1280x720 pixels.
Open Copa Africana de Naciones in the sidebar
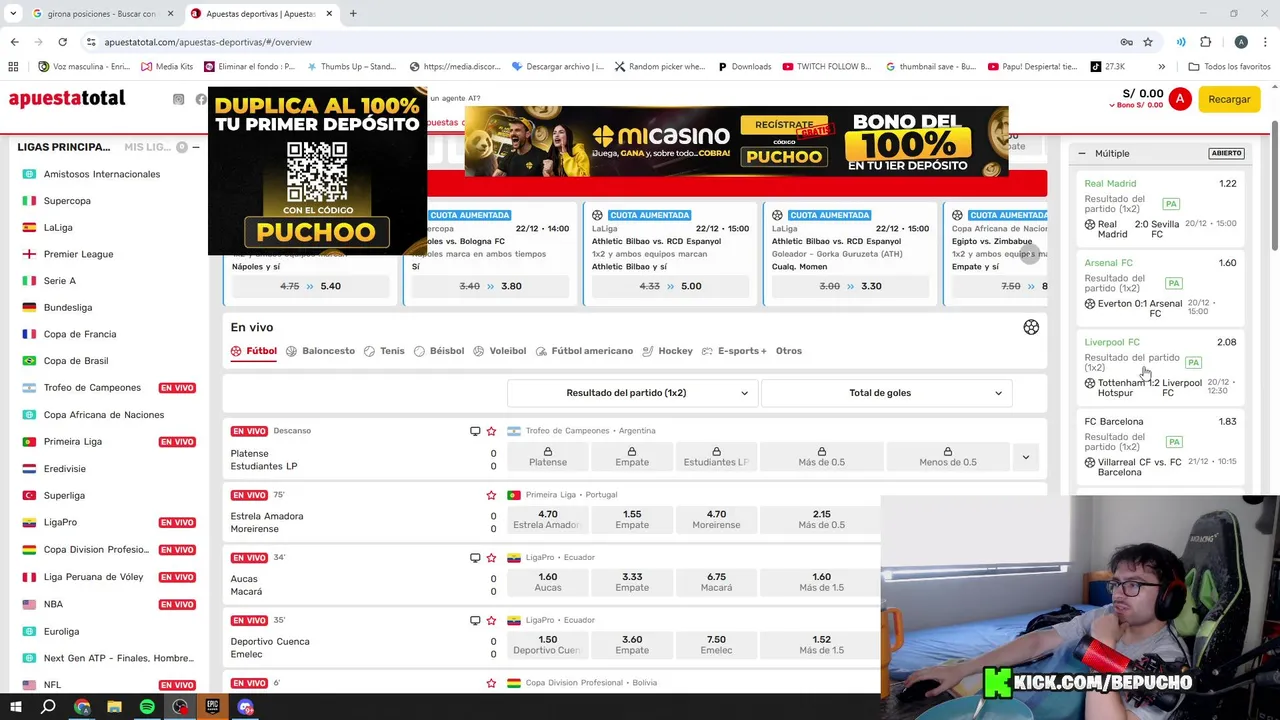click(104, 415)
